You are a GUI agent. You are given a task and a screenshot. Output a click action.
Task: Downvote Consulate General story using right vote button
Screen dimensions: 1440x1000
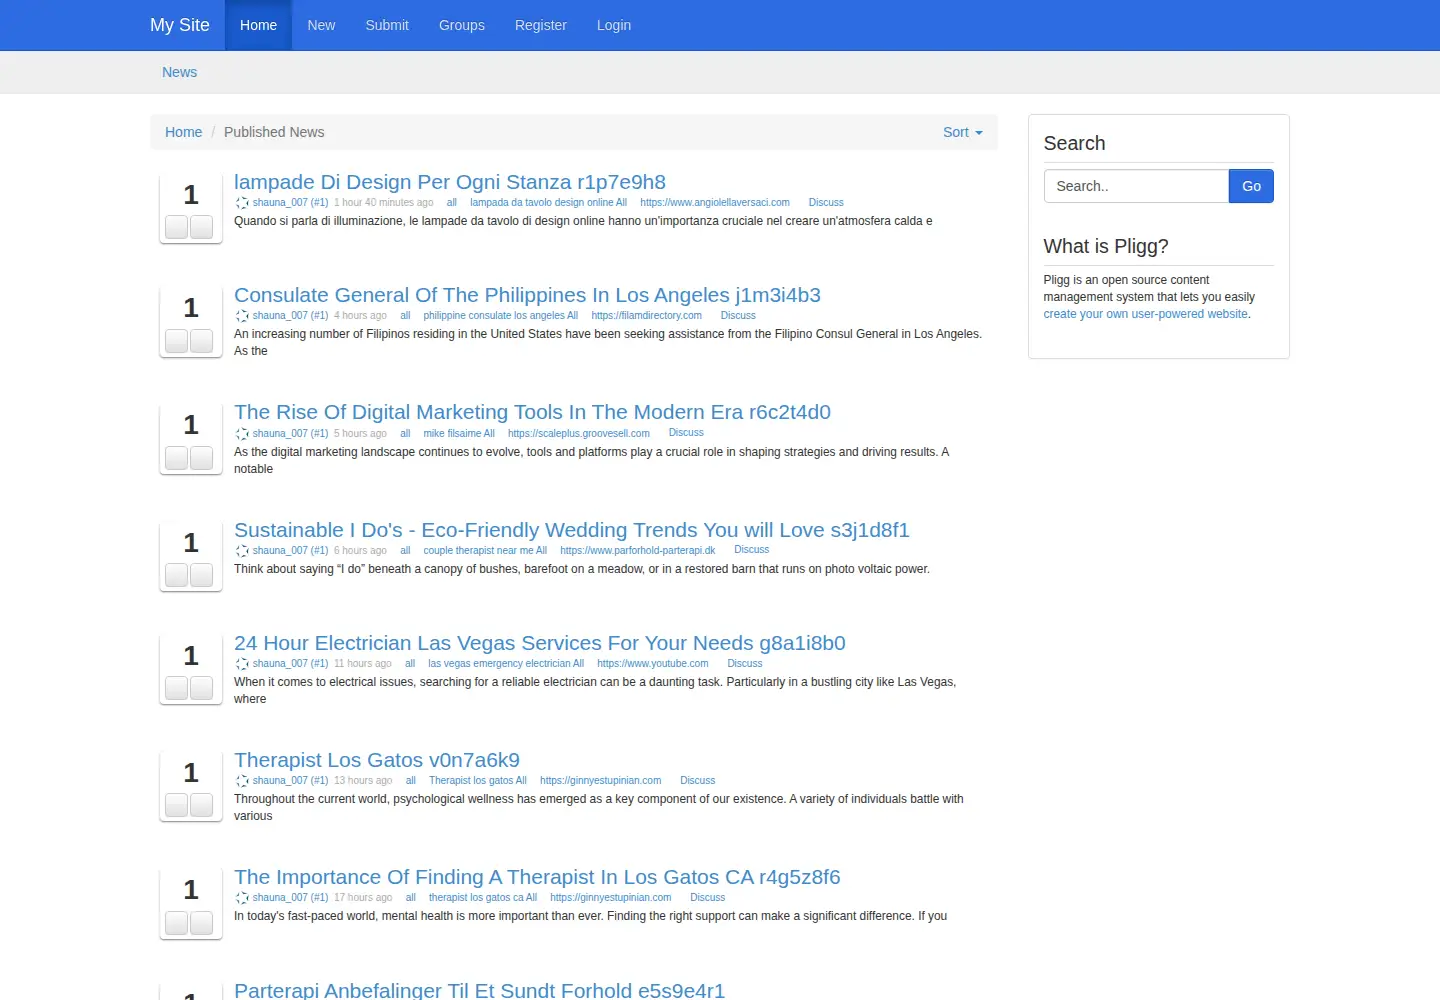[201, 340]
